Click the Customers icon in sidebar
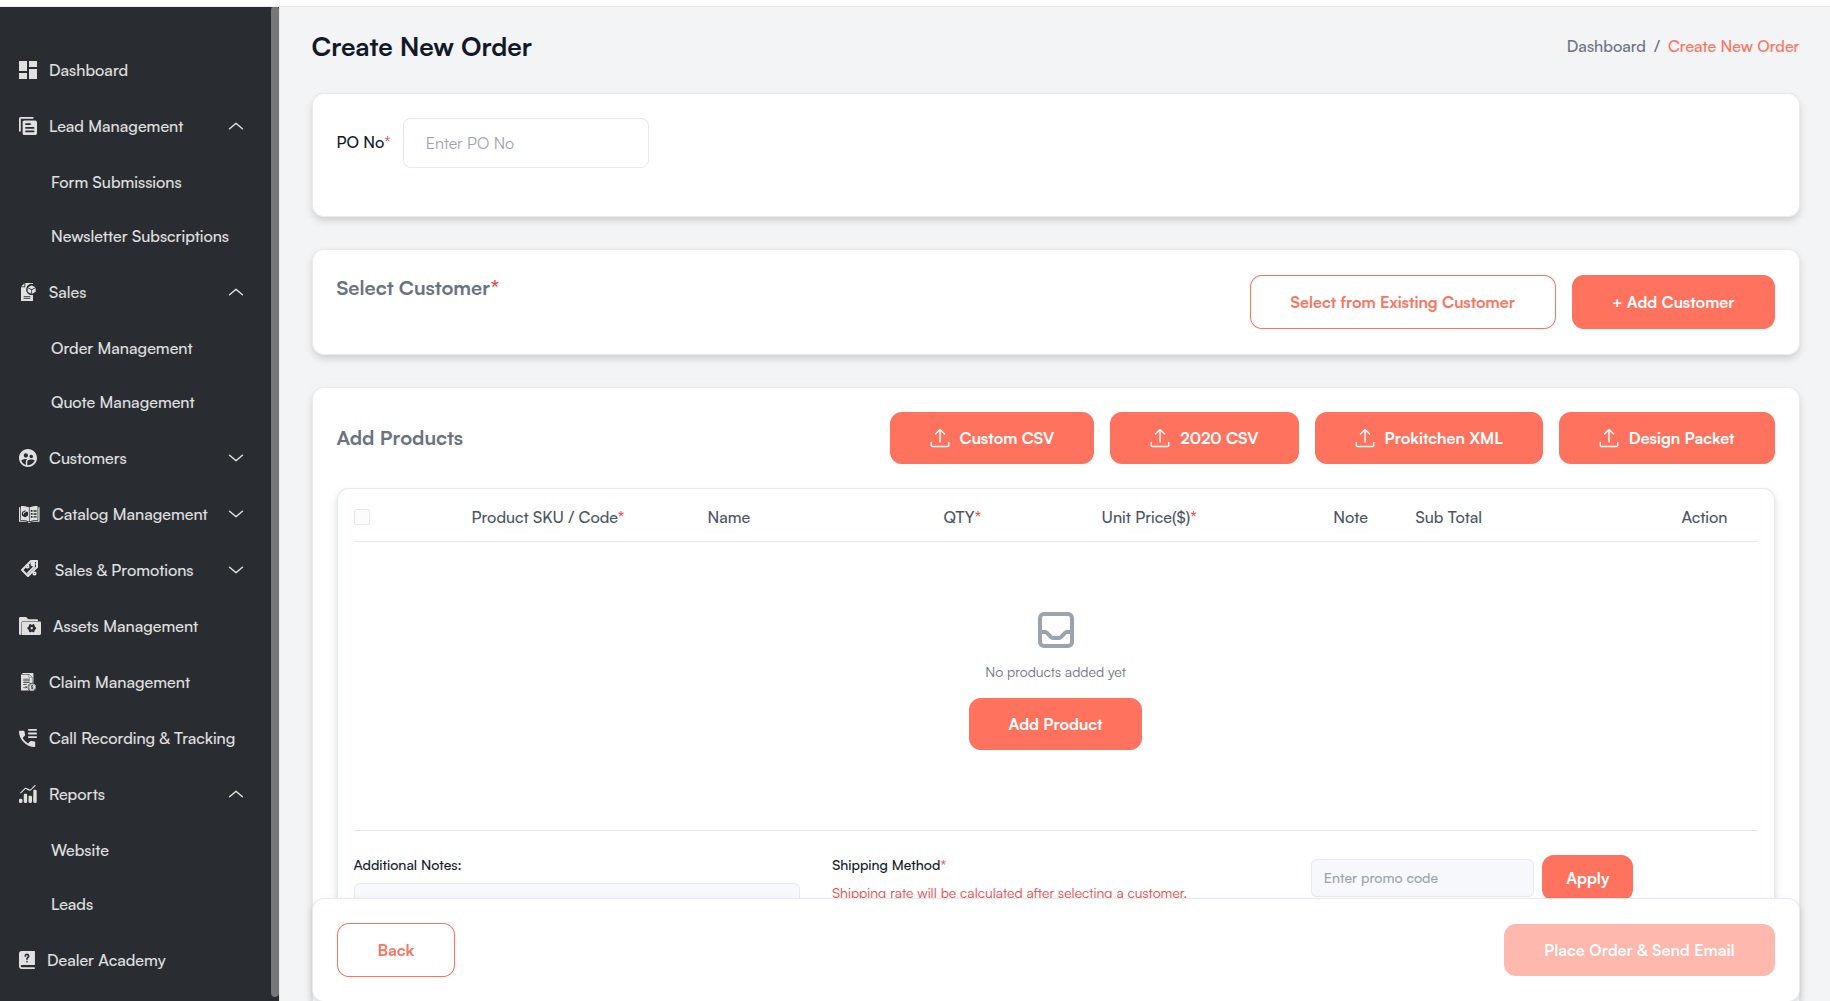 pyautogui.click(x=28, y=458)
